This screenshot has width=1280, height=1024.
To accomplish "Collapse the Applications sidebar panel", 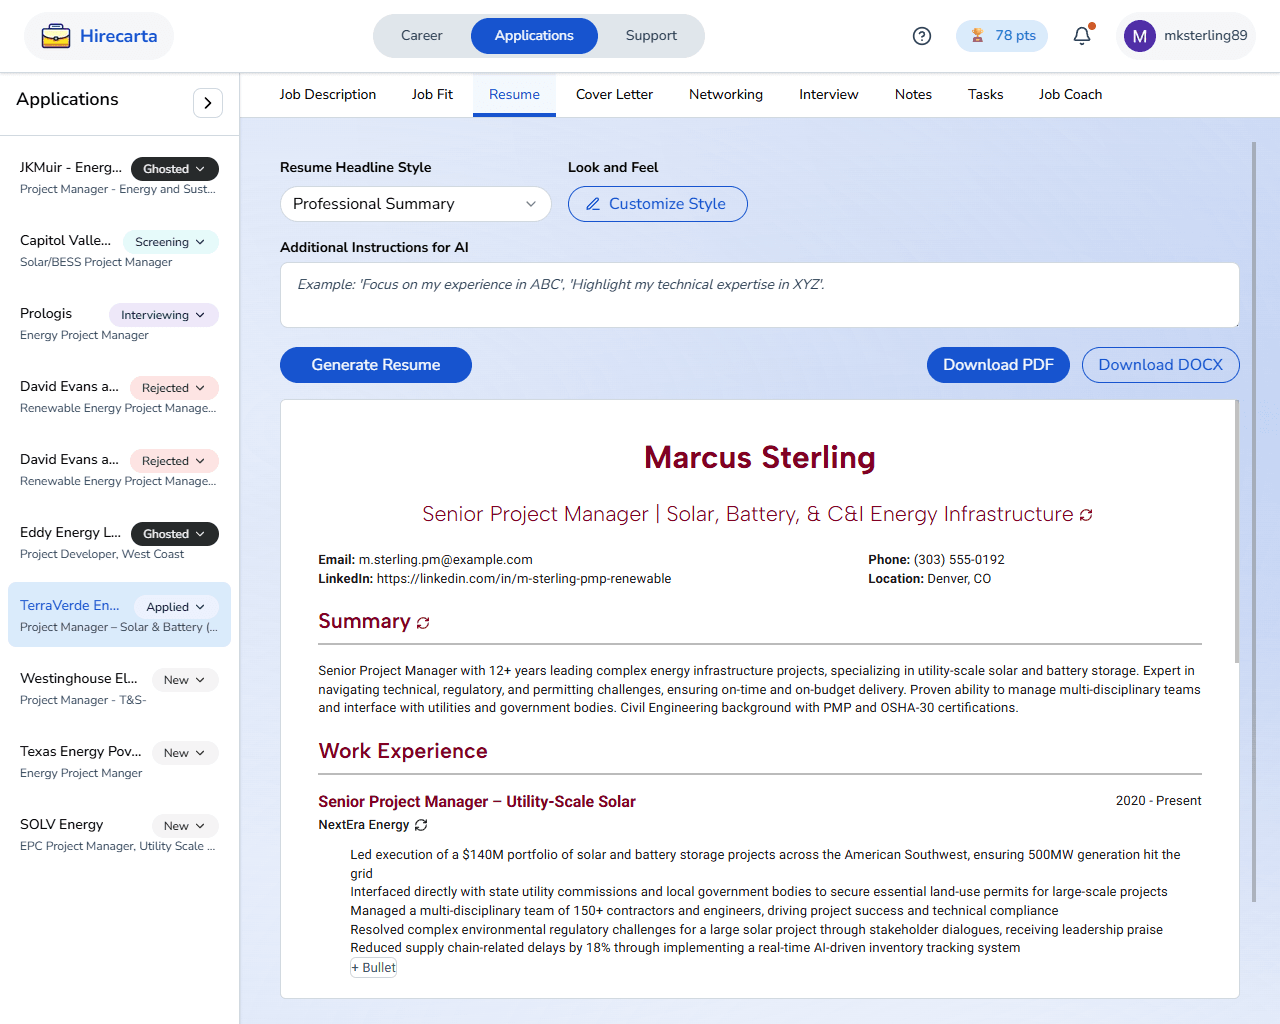I will (207, 103).
